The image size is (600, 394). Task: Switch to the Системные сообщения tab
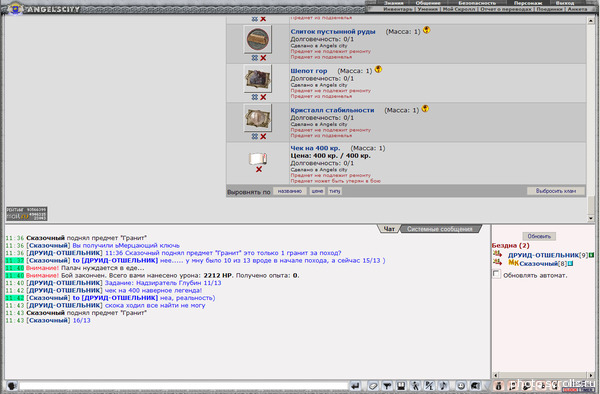(440, 229)
